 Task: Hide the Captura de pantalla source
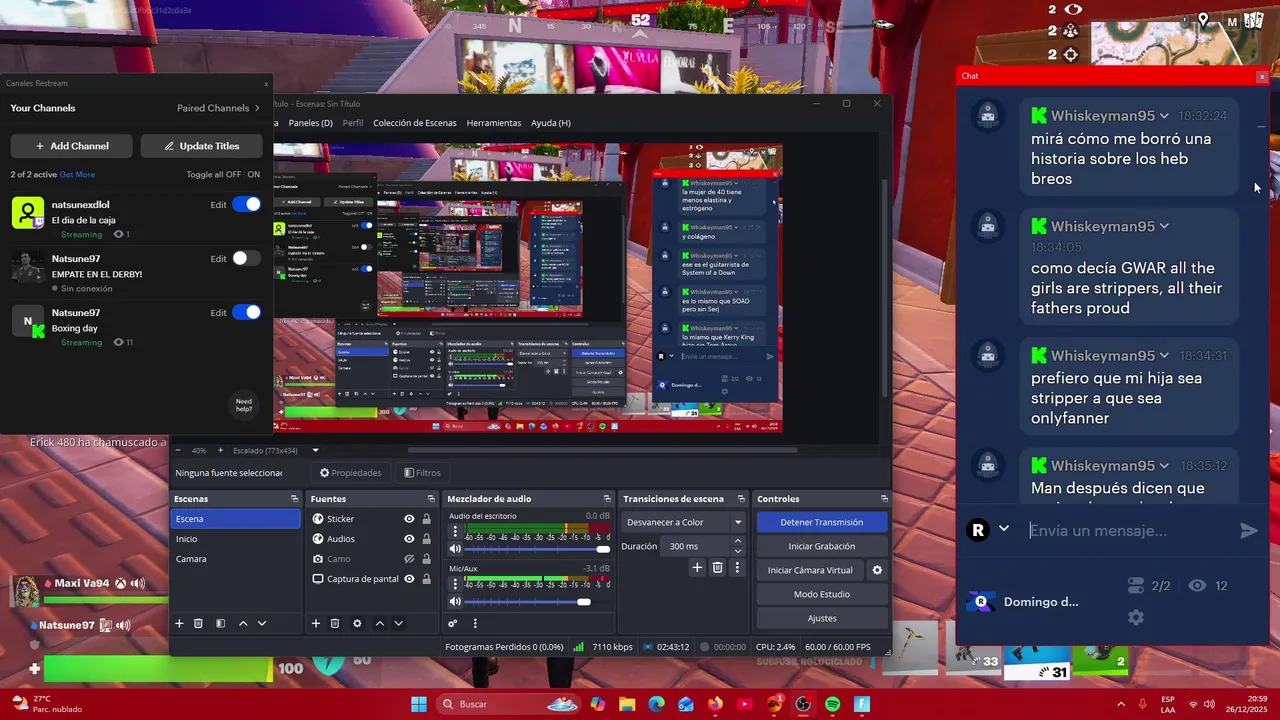[409, 579]
